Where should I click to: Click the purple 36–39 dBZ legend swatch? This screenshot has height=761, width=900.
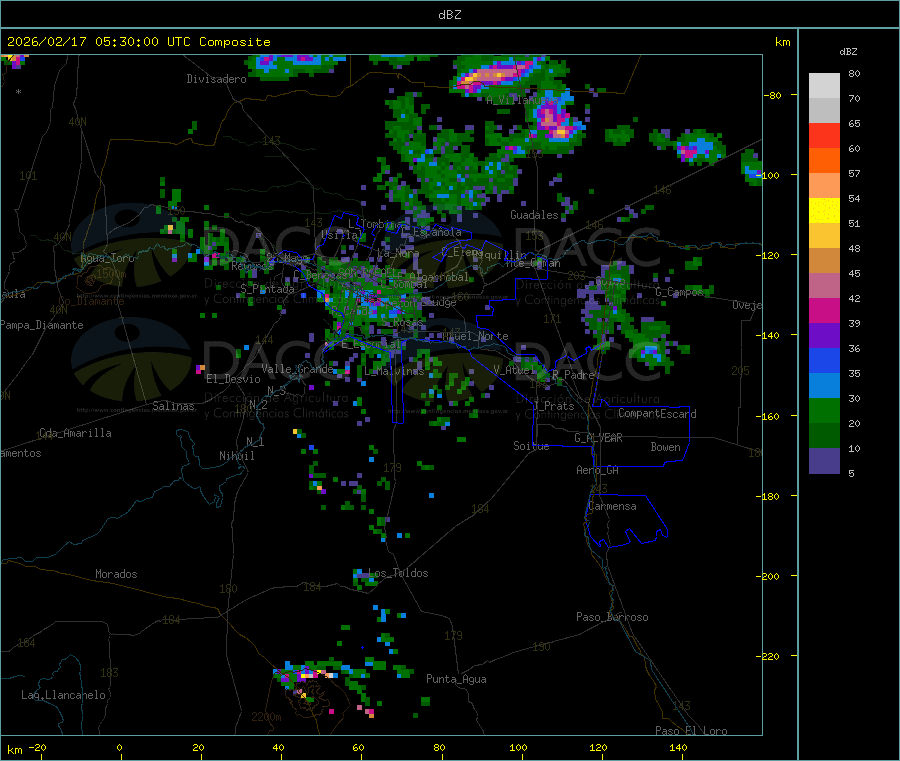click(x=824, y=336)
